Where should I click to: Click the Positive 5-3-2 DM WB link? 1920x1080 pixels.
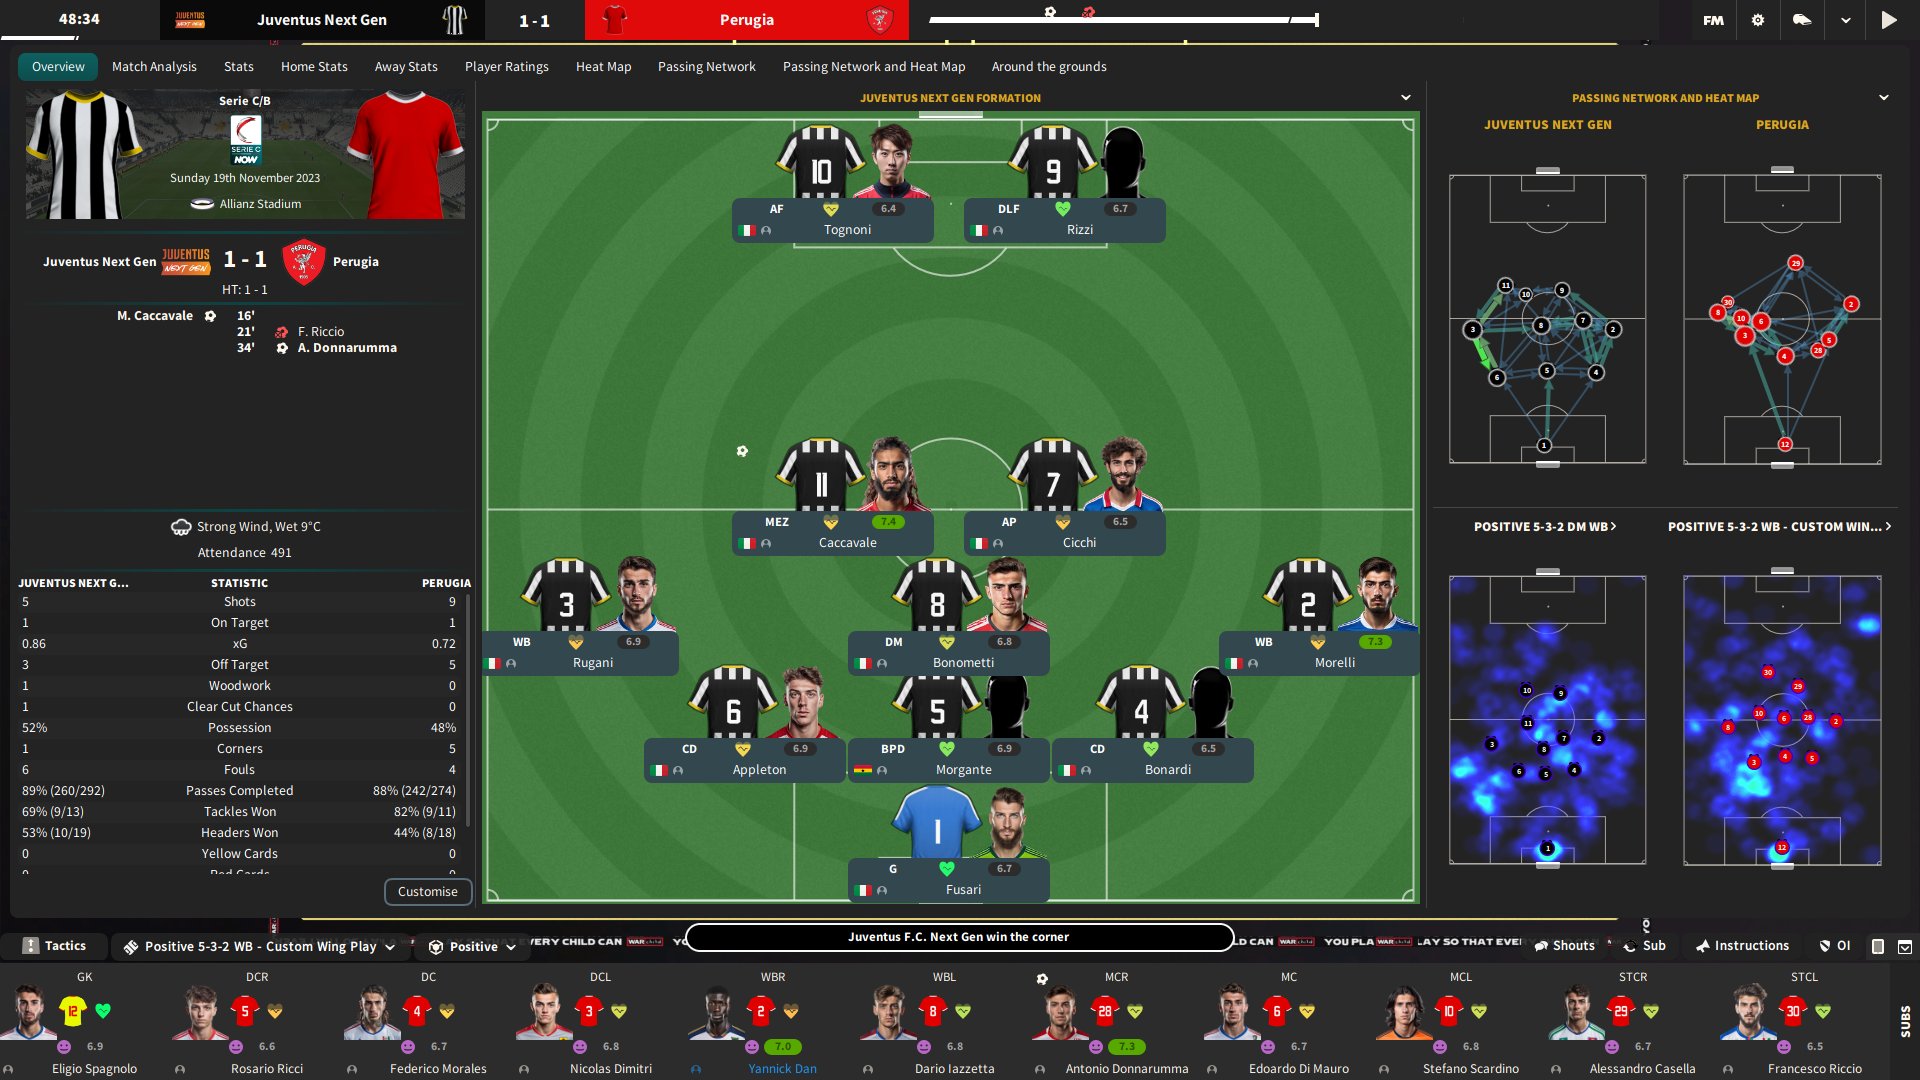click(1547, 526)
